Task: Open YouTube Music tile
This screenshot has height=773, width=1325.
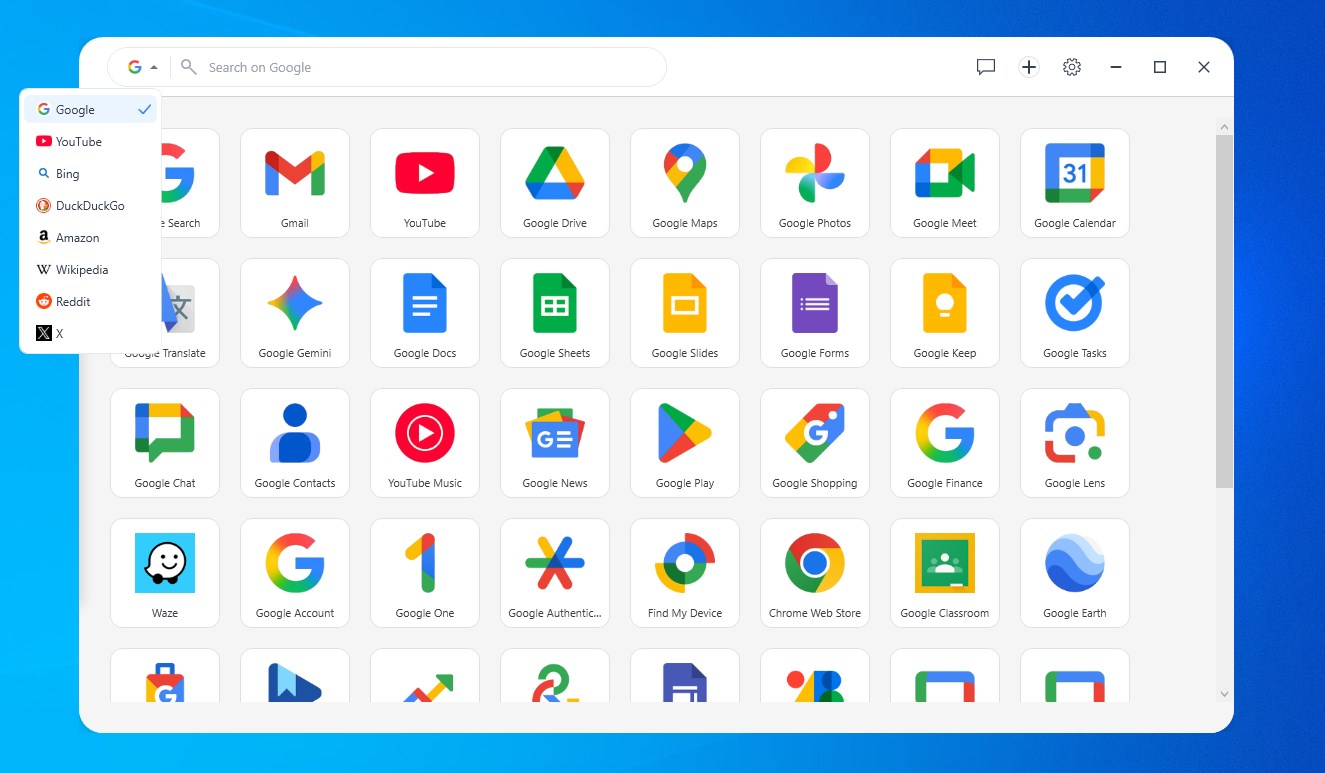Action: click(x=425, y=443)
